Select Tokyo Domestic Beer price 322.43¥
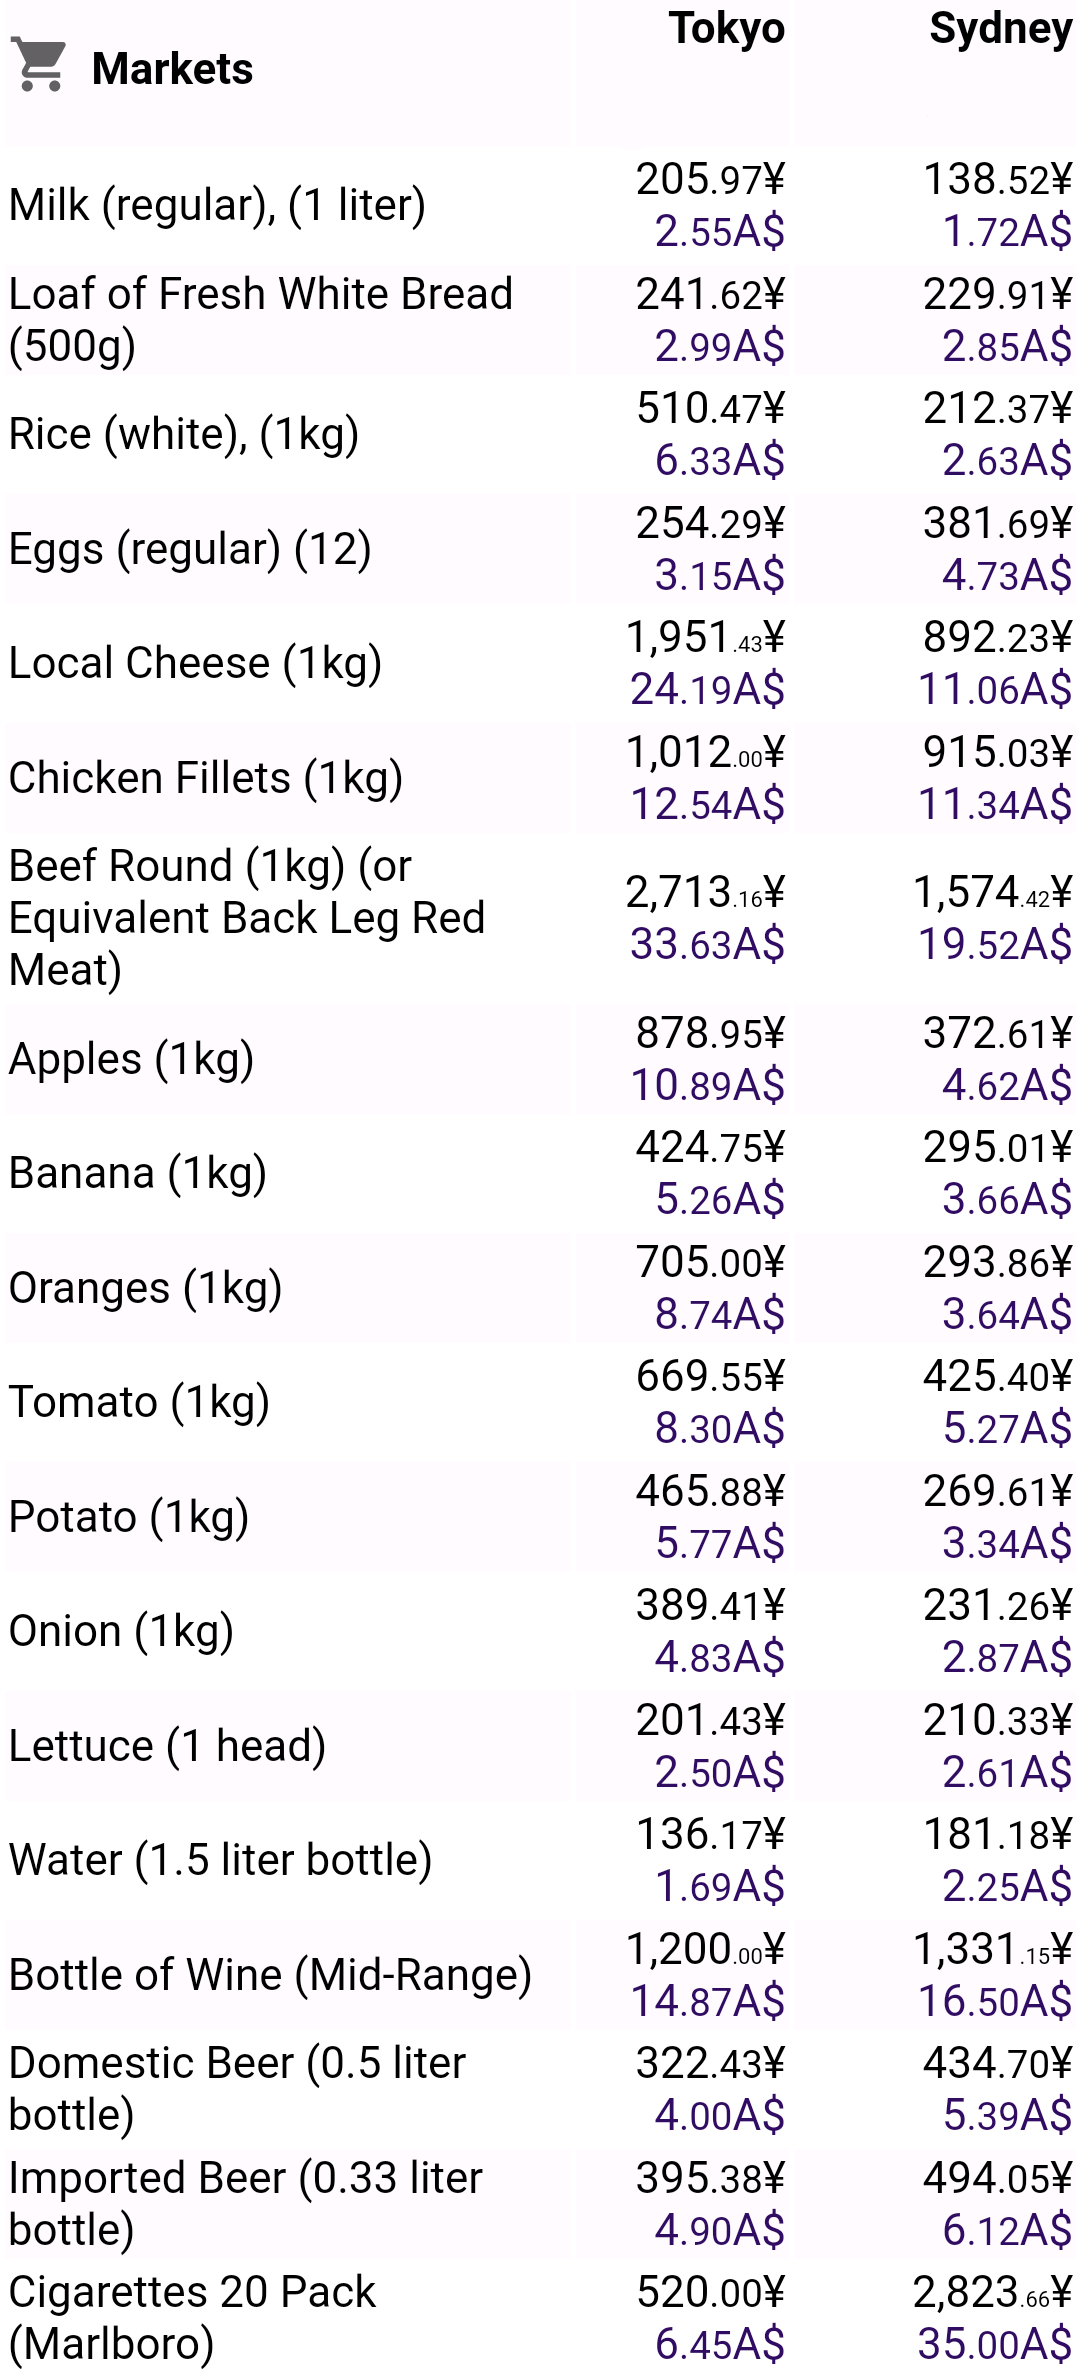The width and height of the screenshot is (1080, 2375). (x=710, y=2063)
